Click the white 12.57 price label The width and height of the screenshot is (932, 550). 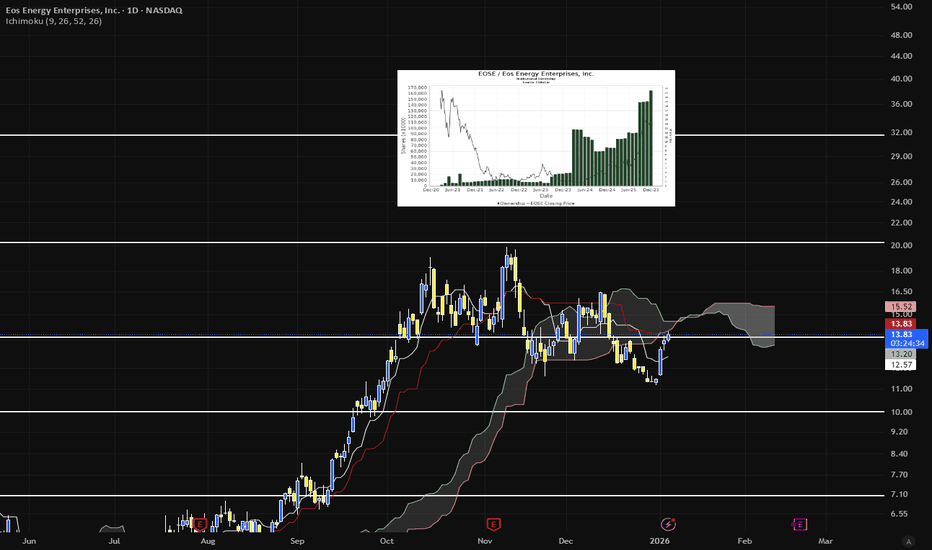tap(900, 364)
